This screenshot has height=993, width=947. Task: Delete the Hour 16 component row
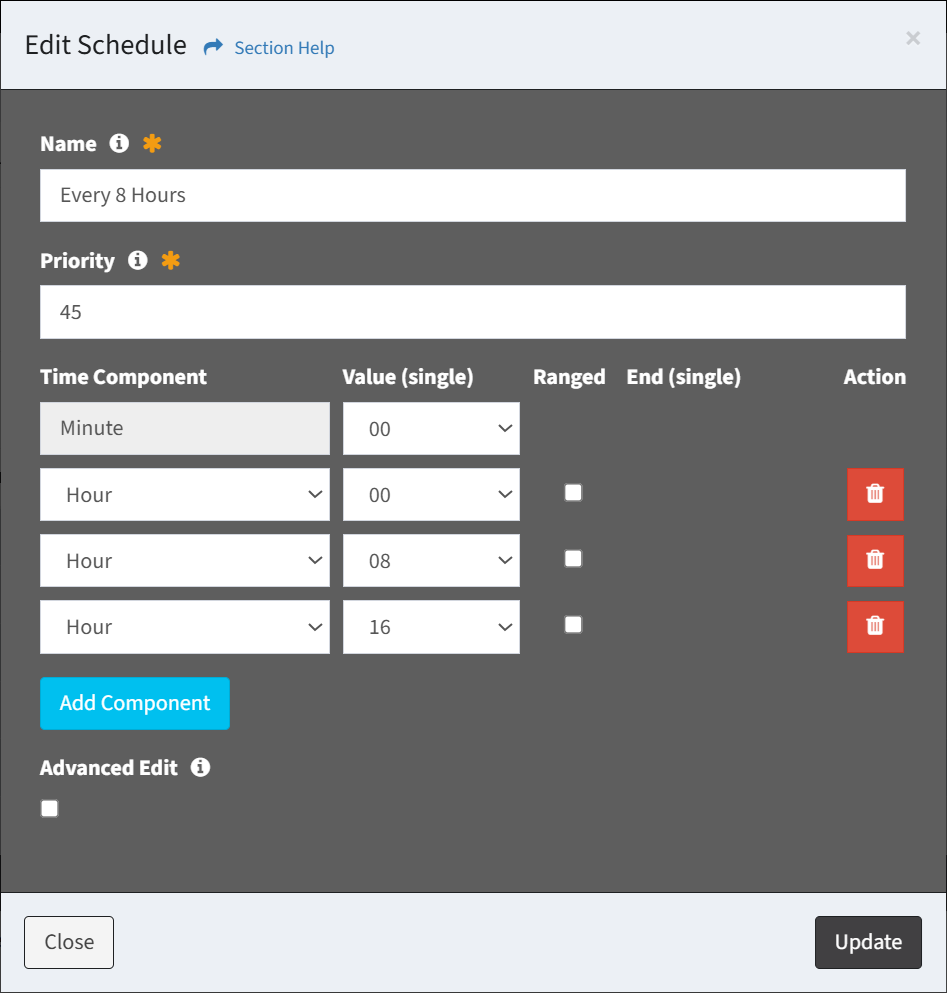coord(875,626)
